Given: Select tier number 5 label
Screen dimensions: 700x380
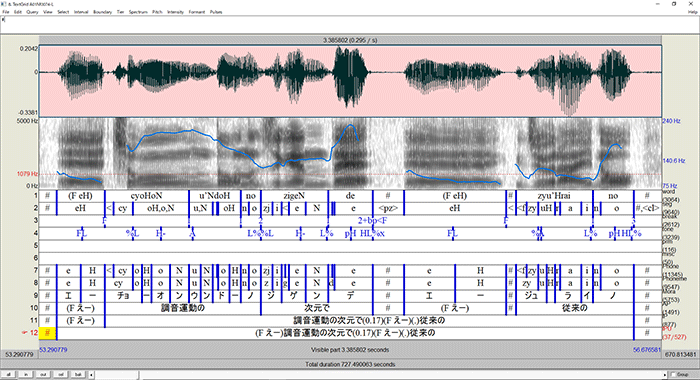Looking at the screenshot, I should click(35, 246).
